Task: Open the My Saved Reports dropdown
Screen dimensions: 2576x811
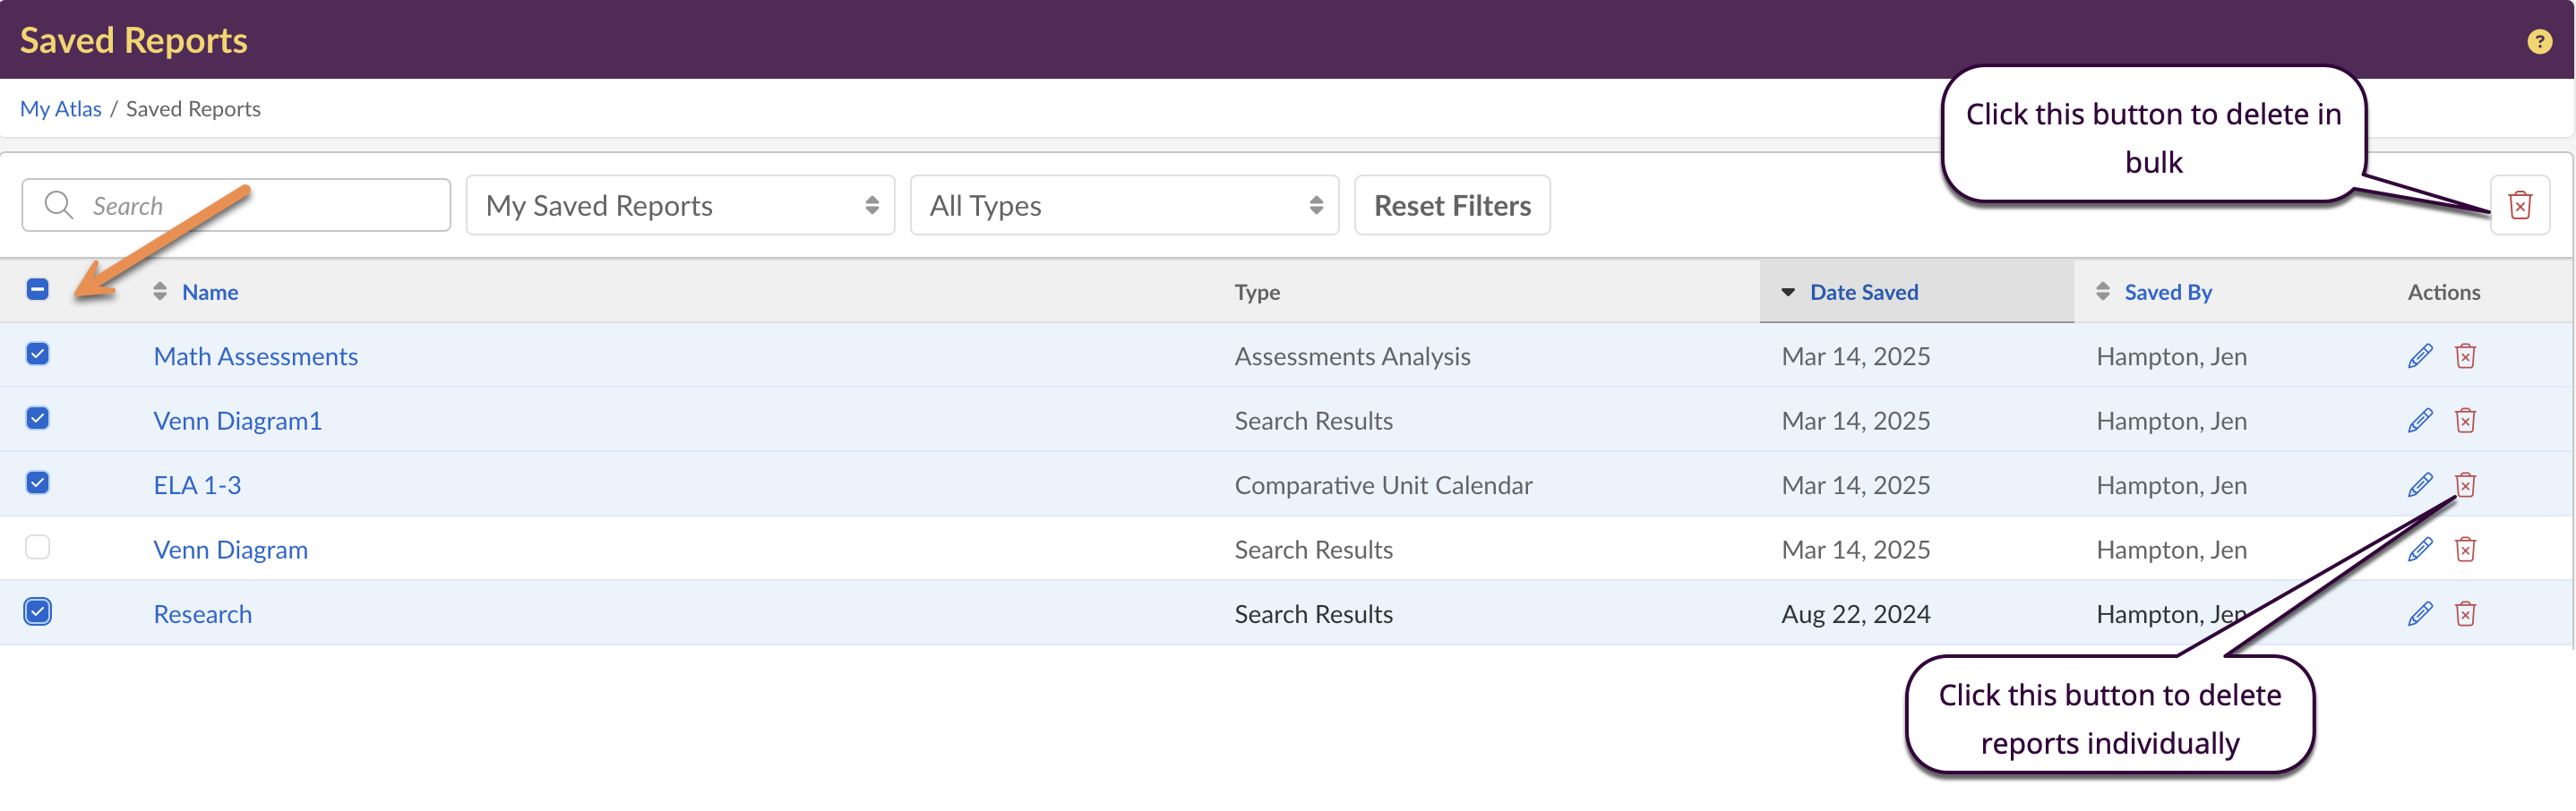Action: 680,206
